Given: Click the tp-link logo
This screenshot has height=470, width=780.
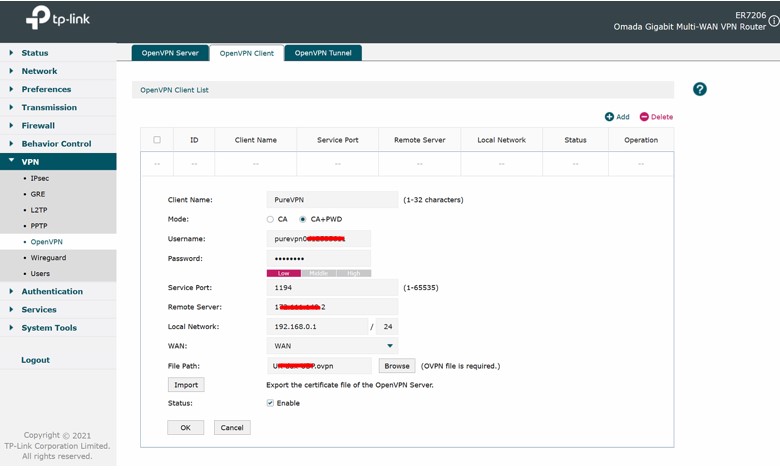Looking at the screenshot, I should tap(58, 18).
